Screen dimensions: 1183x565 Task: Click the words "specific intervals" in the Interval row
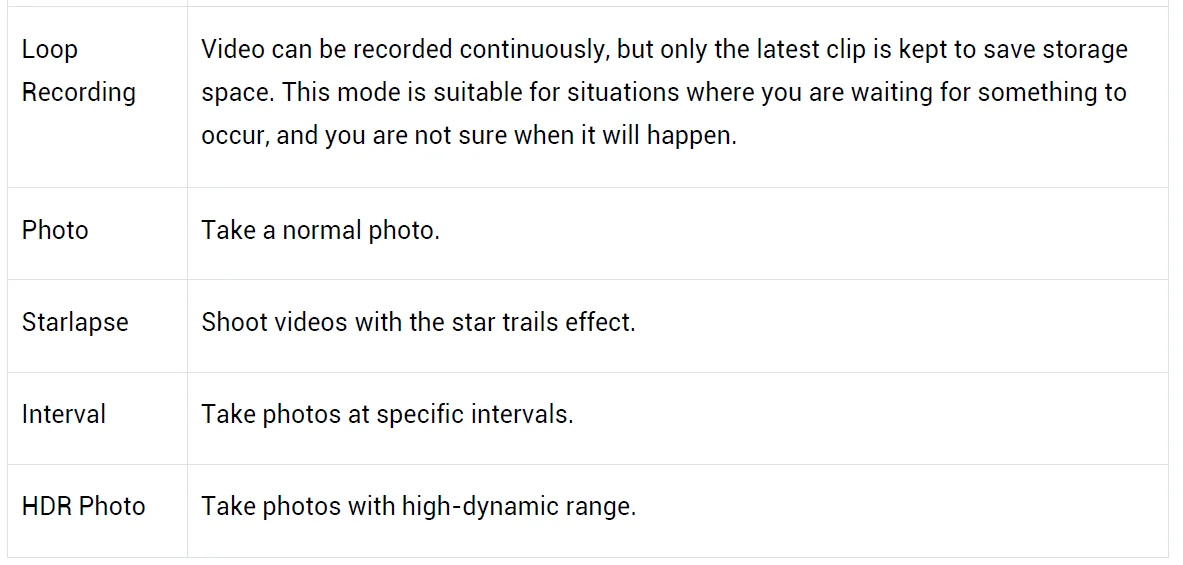[475, 414]
